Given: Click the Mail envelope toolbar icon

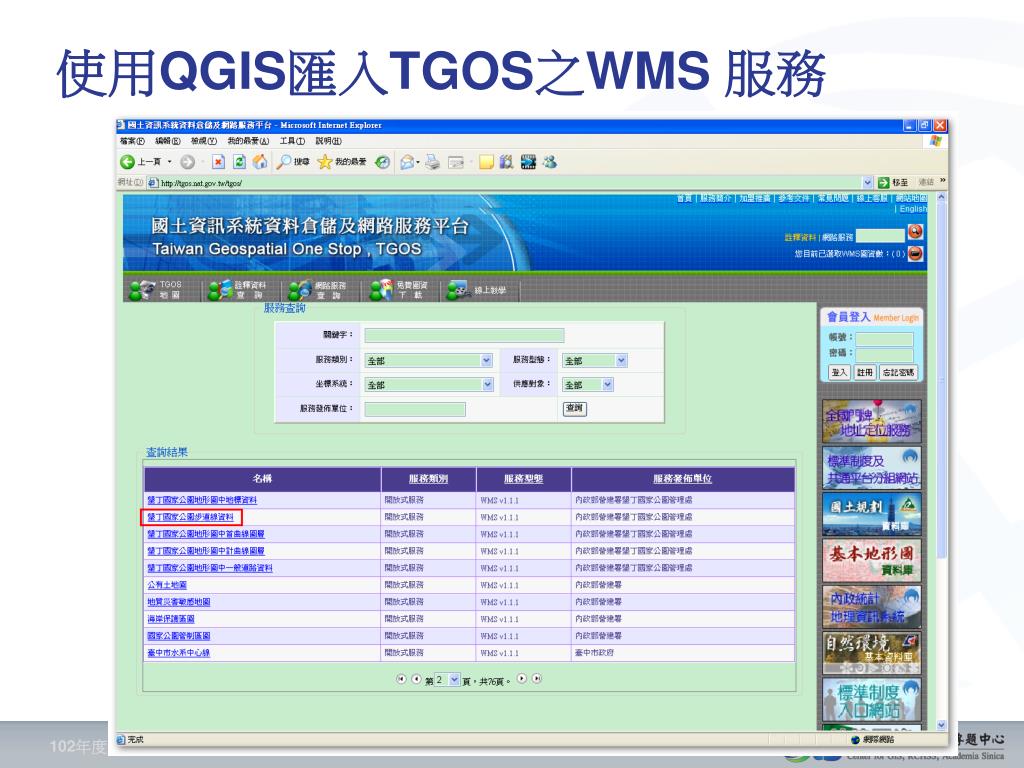Looking at the screenshot, I should [x=407, y=162].
